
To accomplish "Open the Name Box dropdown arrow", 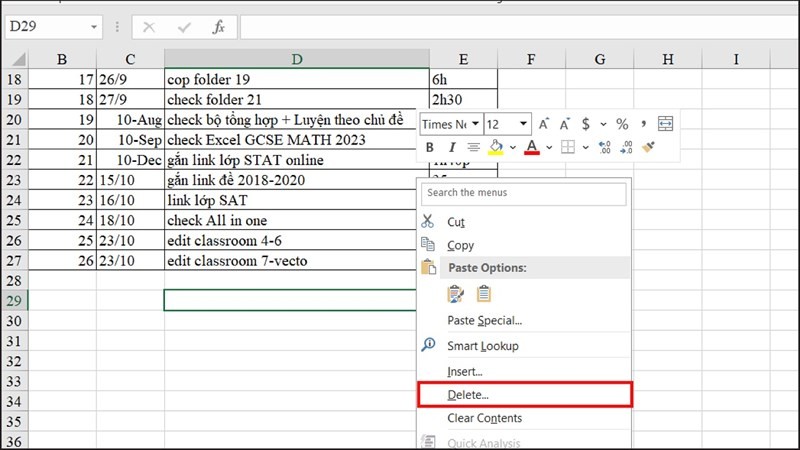I will click(94, 27).
